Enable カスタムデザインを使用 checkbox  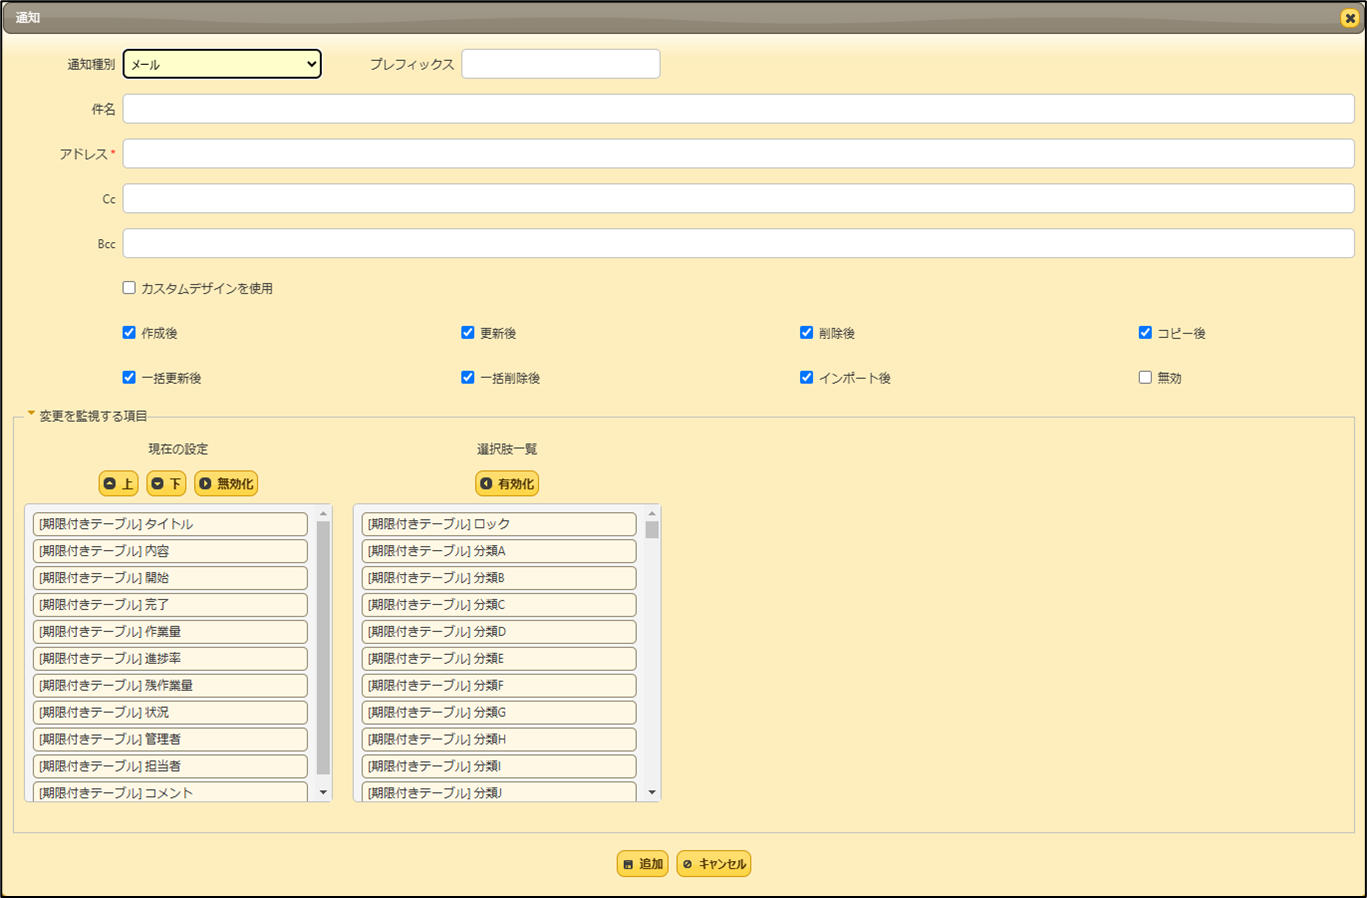tap(129, 288)
